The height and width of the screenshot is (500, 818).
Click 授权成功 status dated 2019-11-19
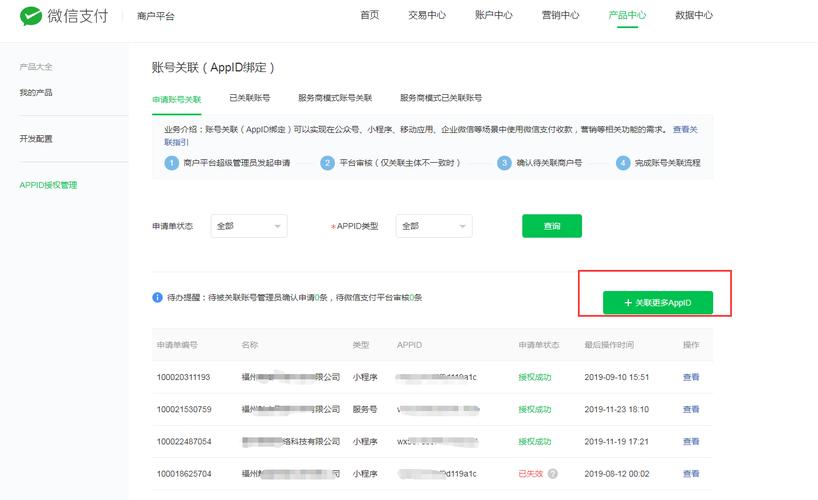[535, 442]
